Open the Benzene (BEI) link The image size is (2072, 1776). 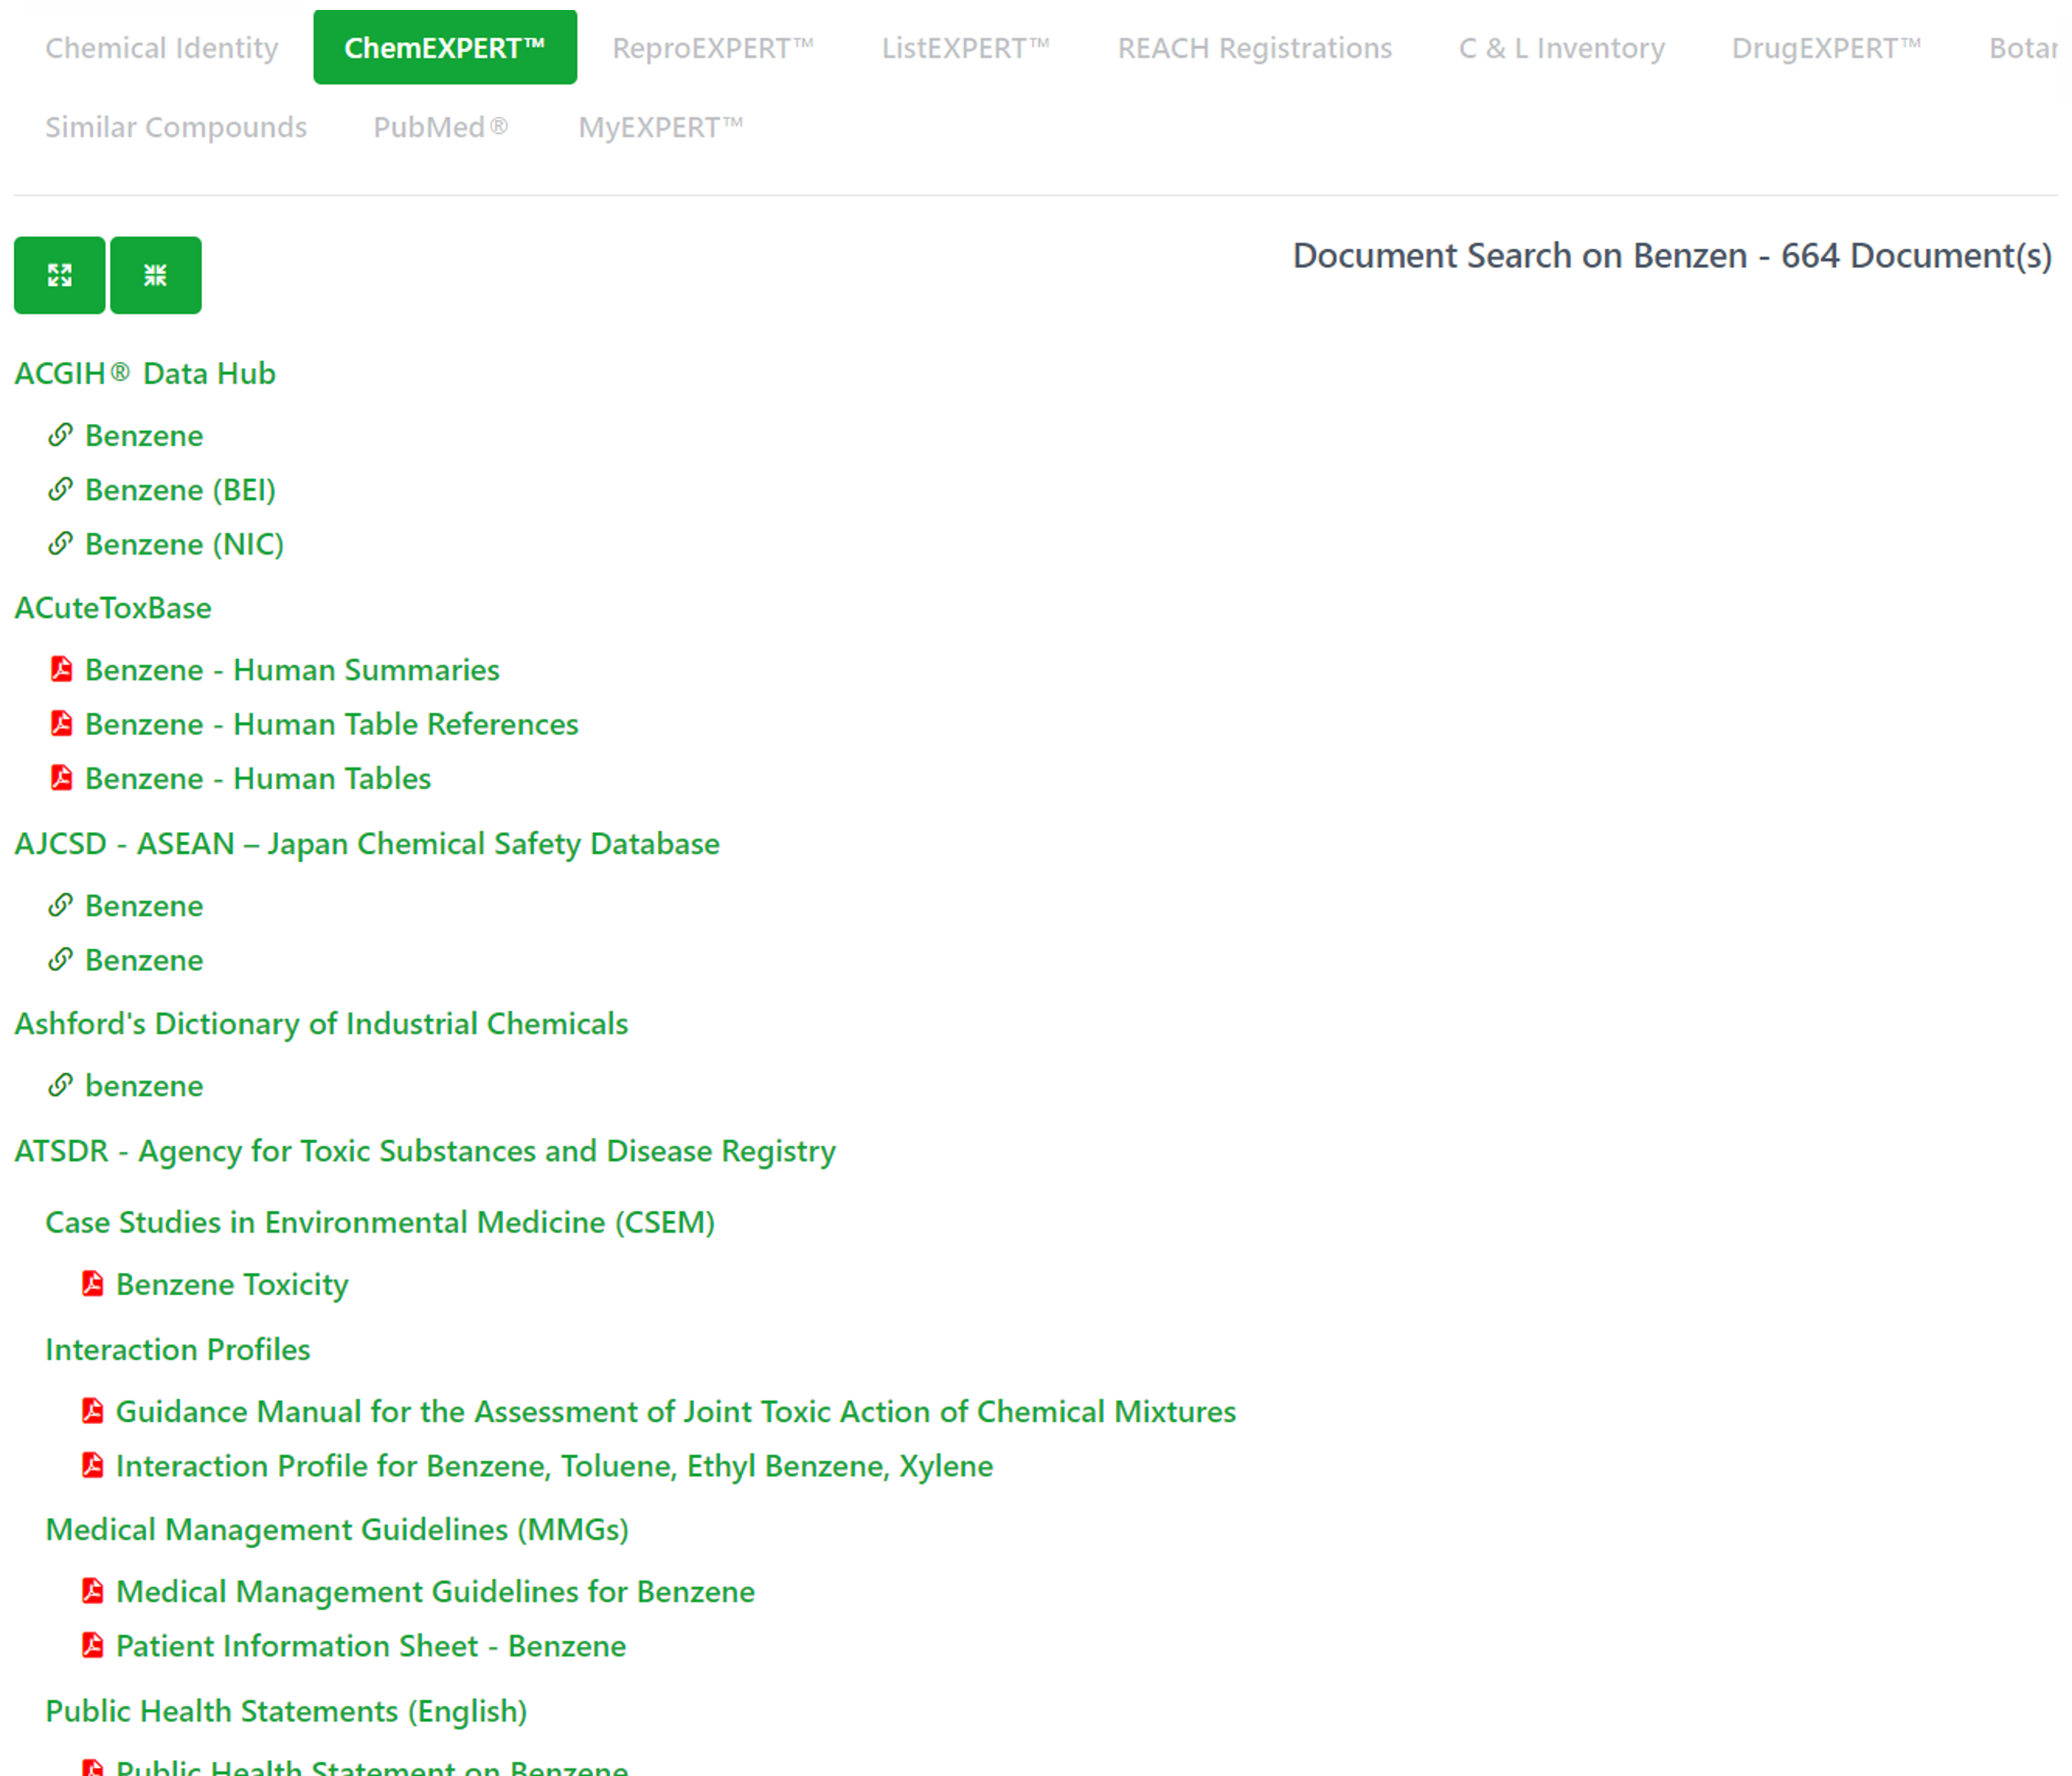[x=180, y=489]
